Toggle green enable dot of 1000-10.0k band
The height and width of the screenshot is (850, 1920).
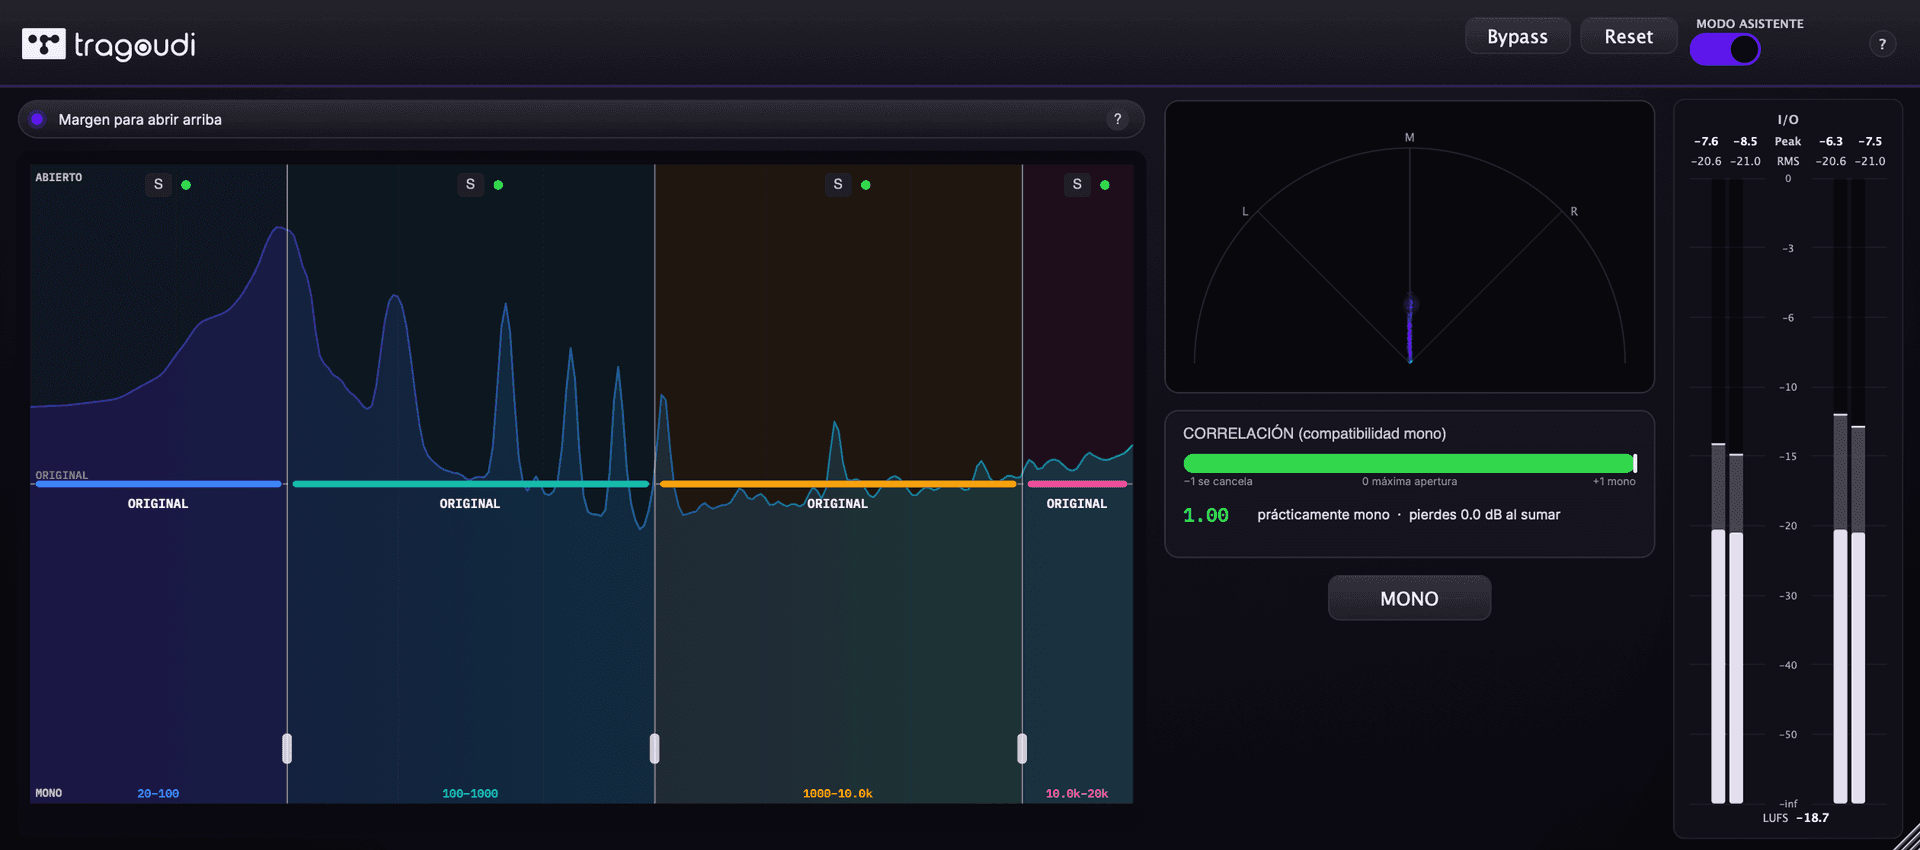[x=866, y=185]
